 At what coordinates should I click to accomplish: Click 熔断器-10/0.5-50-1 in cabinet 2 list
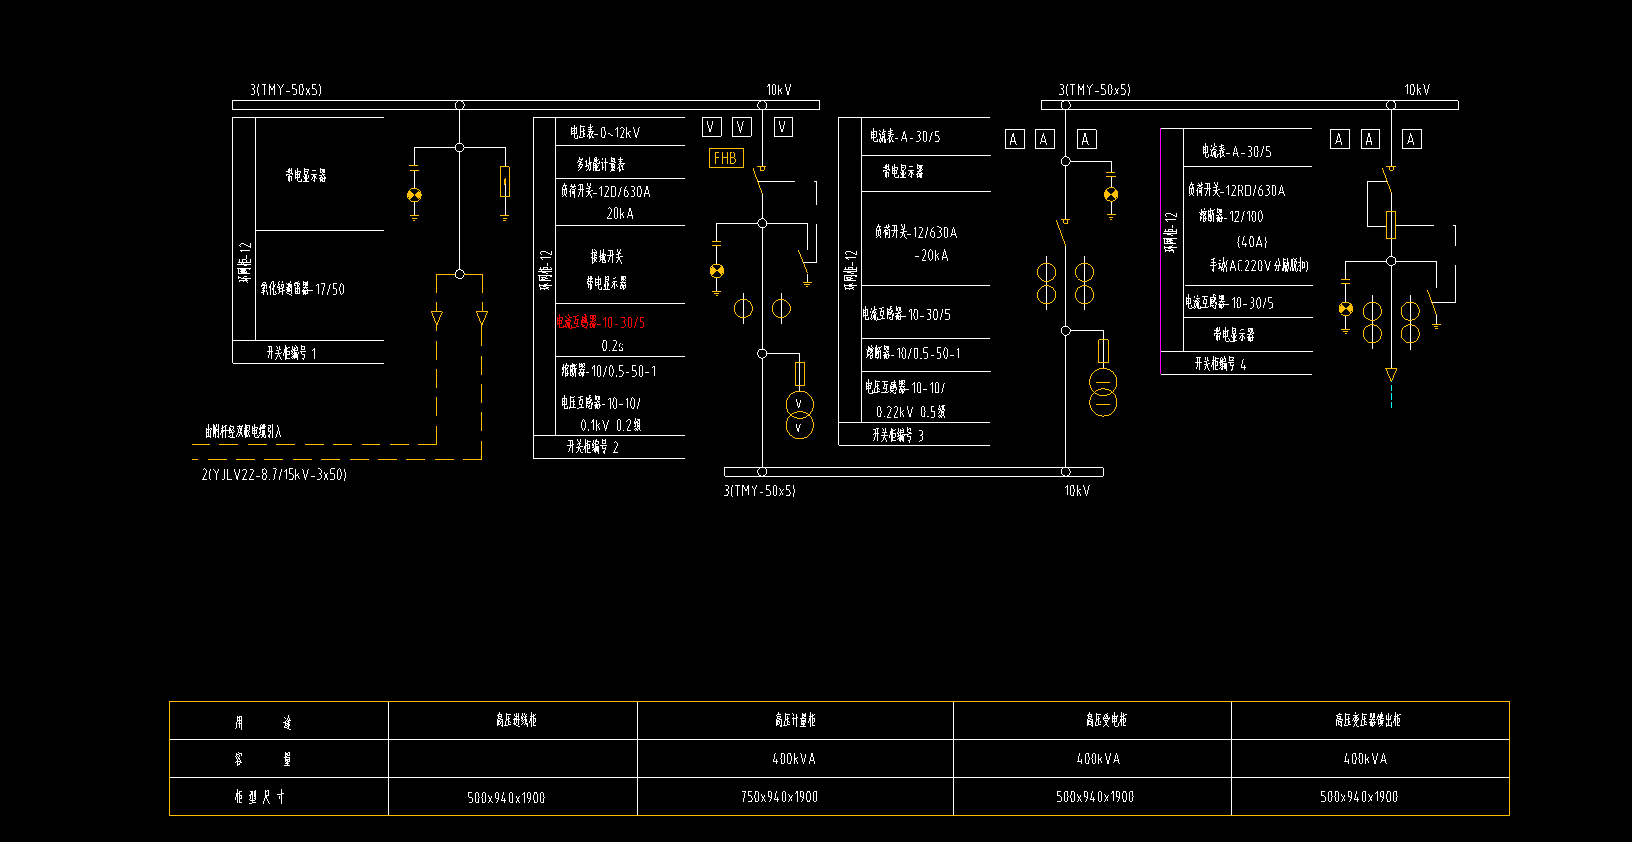[x=609, y=371]
